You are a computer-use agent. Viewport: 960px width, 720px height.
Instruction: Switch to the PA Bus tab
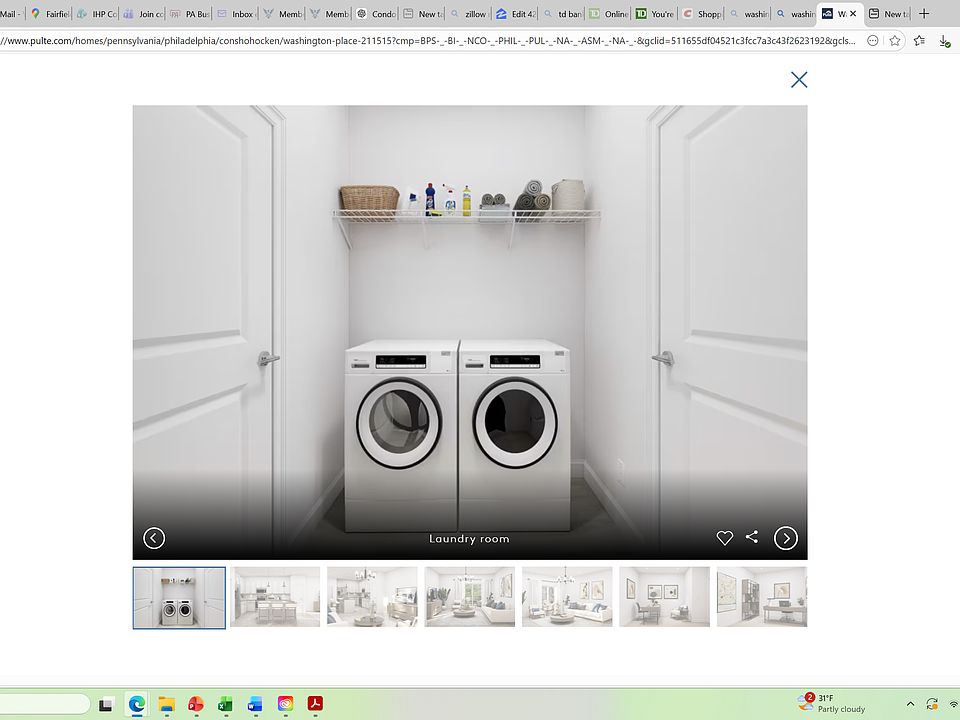(190, 13)
